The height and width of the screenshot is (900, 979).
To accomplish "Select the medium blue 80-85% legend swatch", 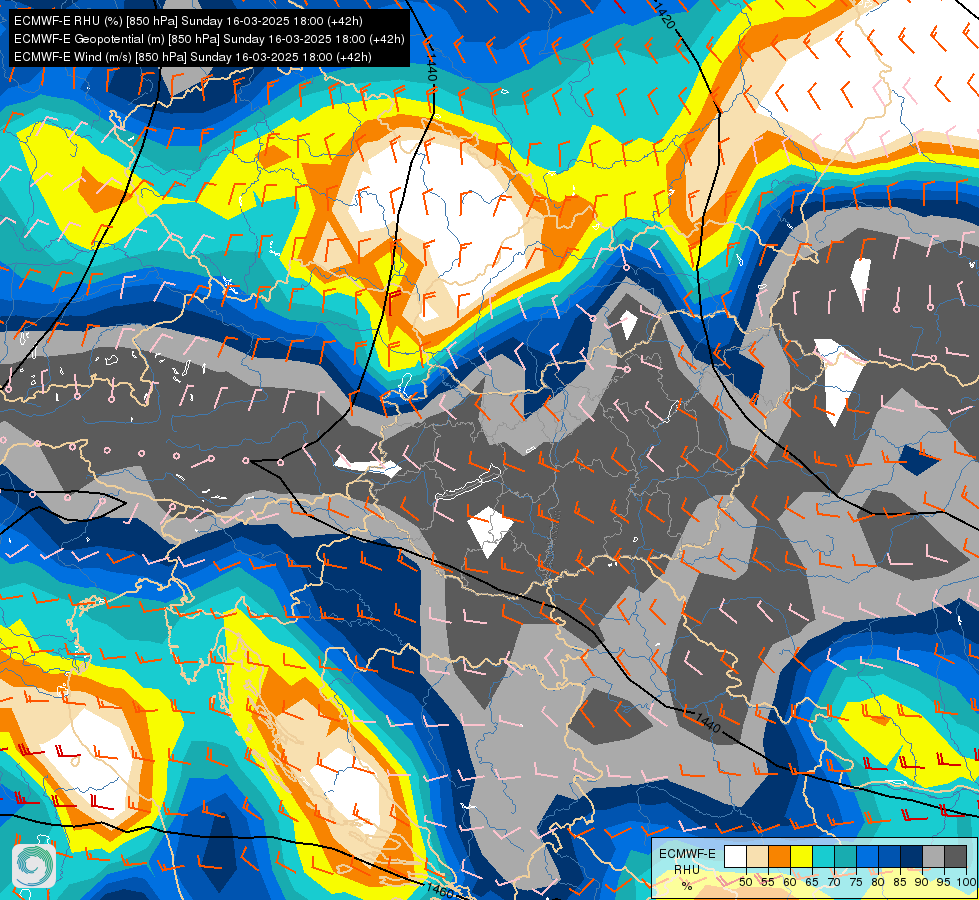I will click(x=890, y=856).
